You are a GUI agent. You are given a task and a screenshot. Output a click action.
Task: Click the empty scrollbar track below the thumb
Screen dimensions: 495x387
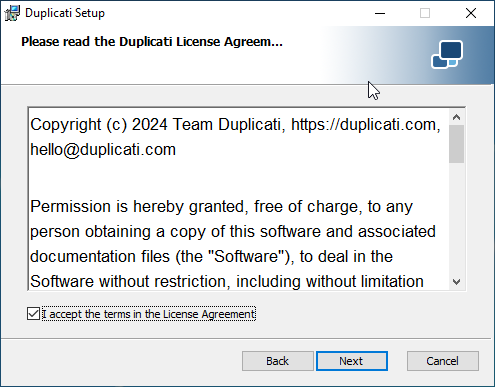(x=457, y=218)
